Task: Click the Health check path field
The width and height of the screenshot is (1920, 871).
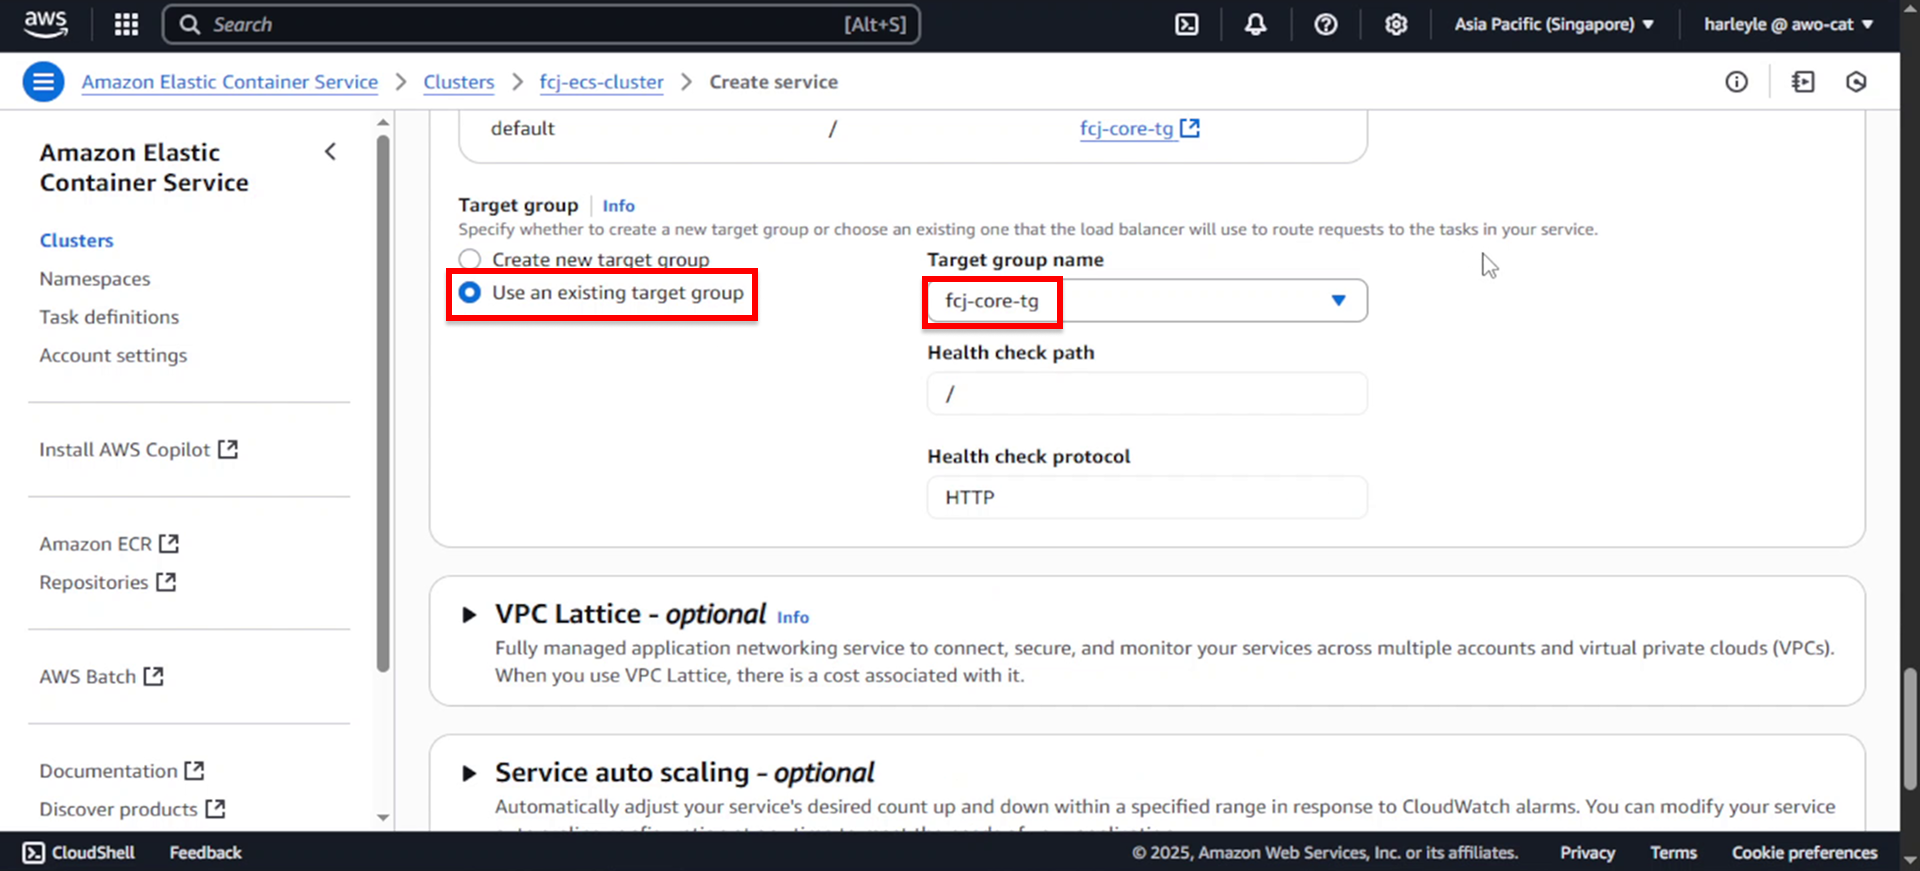Action: tap(1147, 394)
